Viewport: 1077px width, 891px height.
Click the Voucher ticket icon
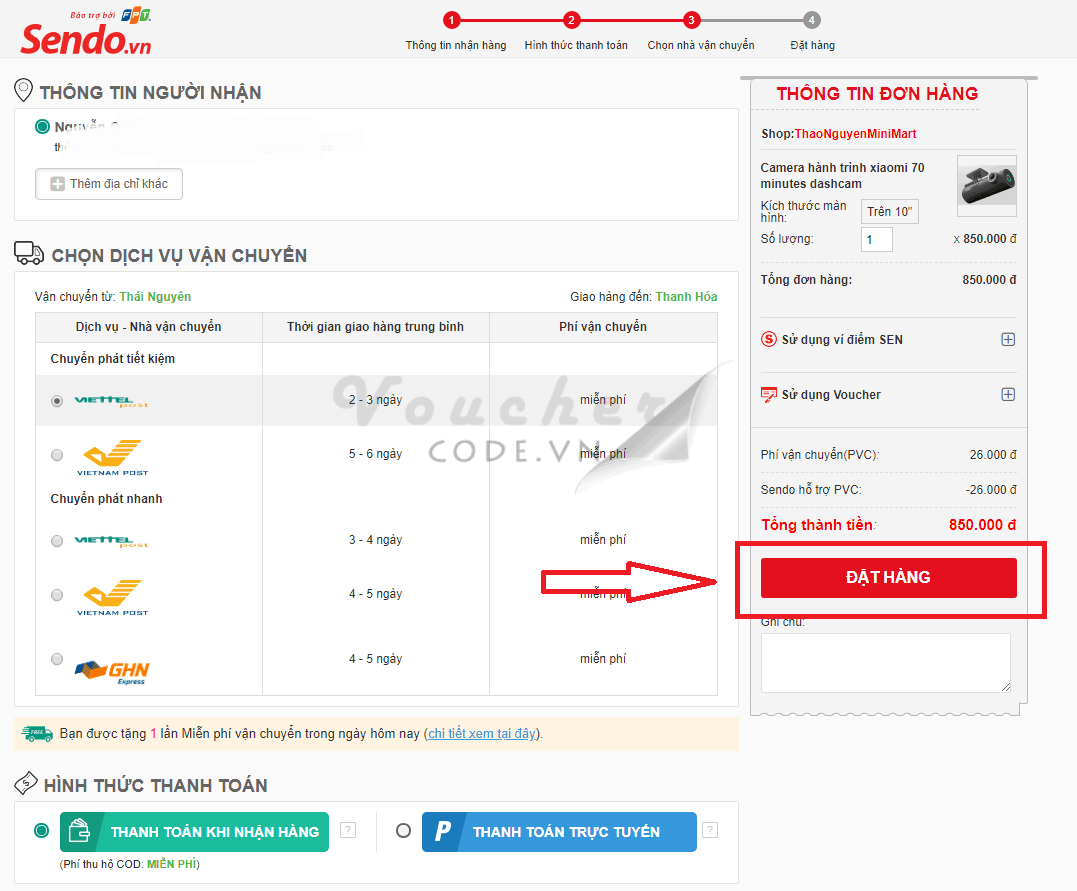[769, 394]
